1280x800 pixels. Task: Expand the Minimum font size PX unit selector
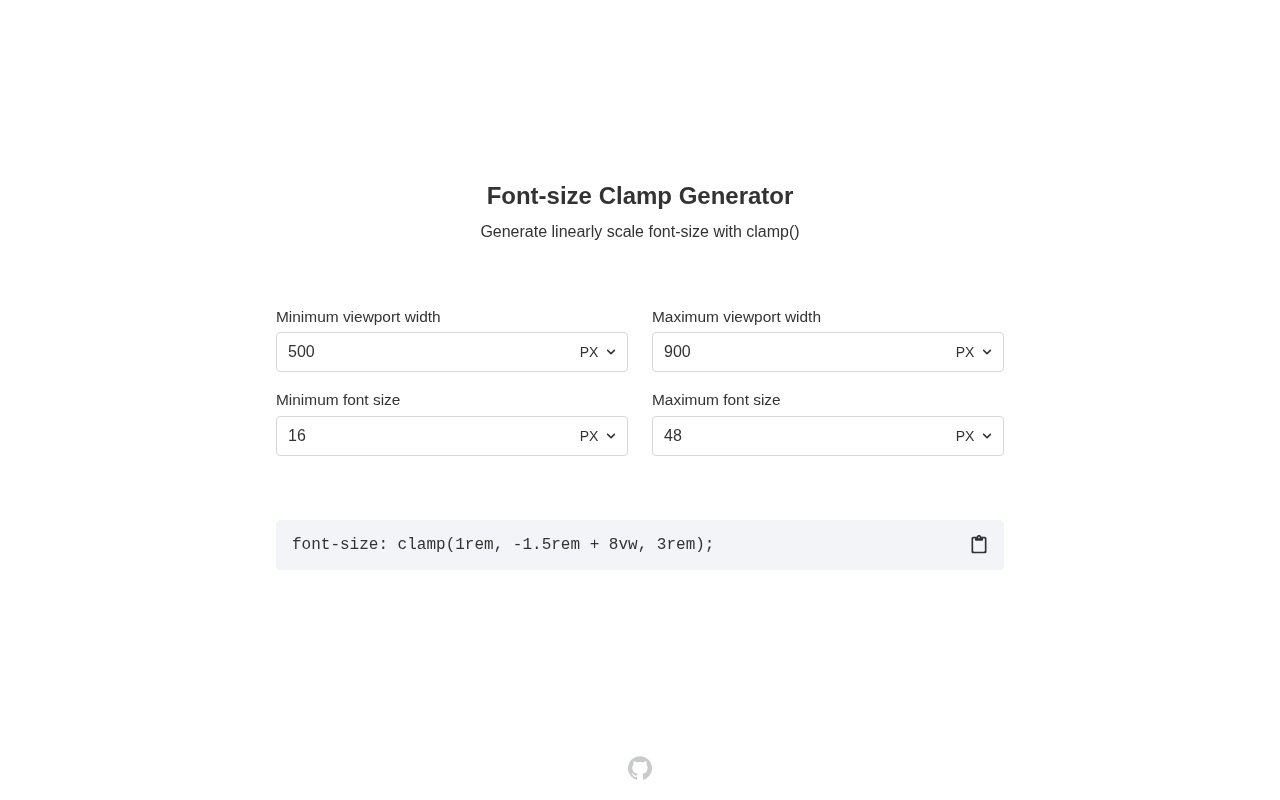point(597,436)
